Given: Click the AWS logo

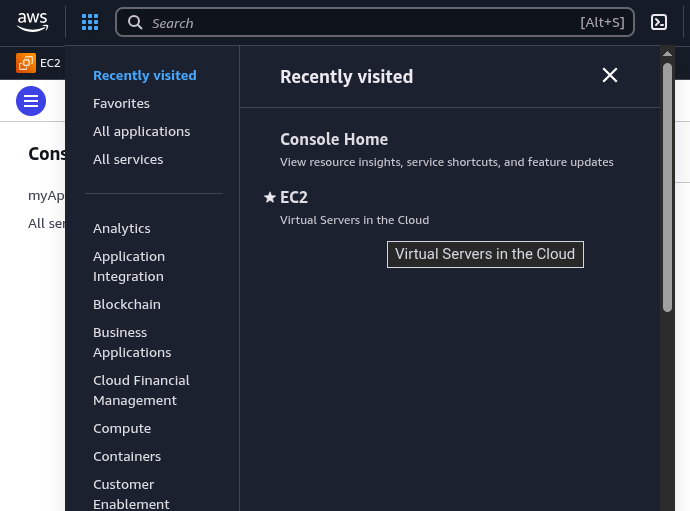Looking at the screenshot, I should [32, 22].
